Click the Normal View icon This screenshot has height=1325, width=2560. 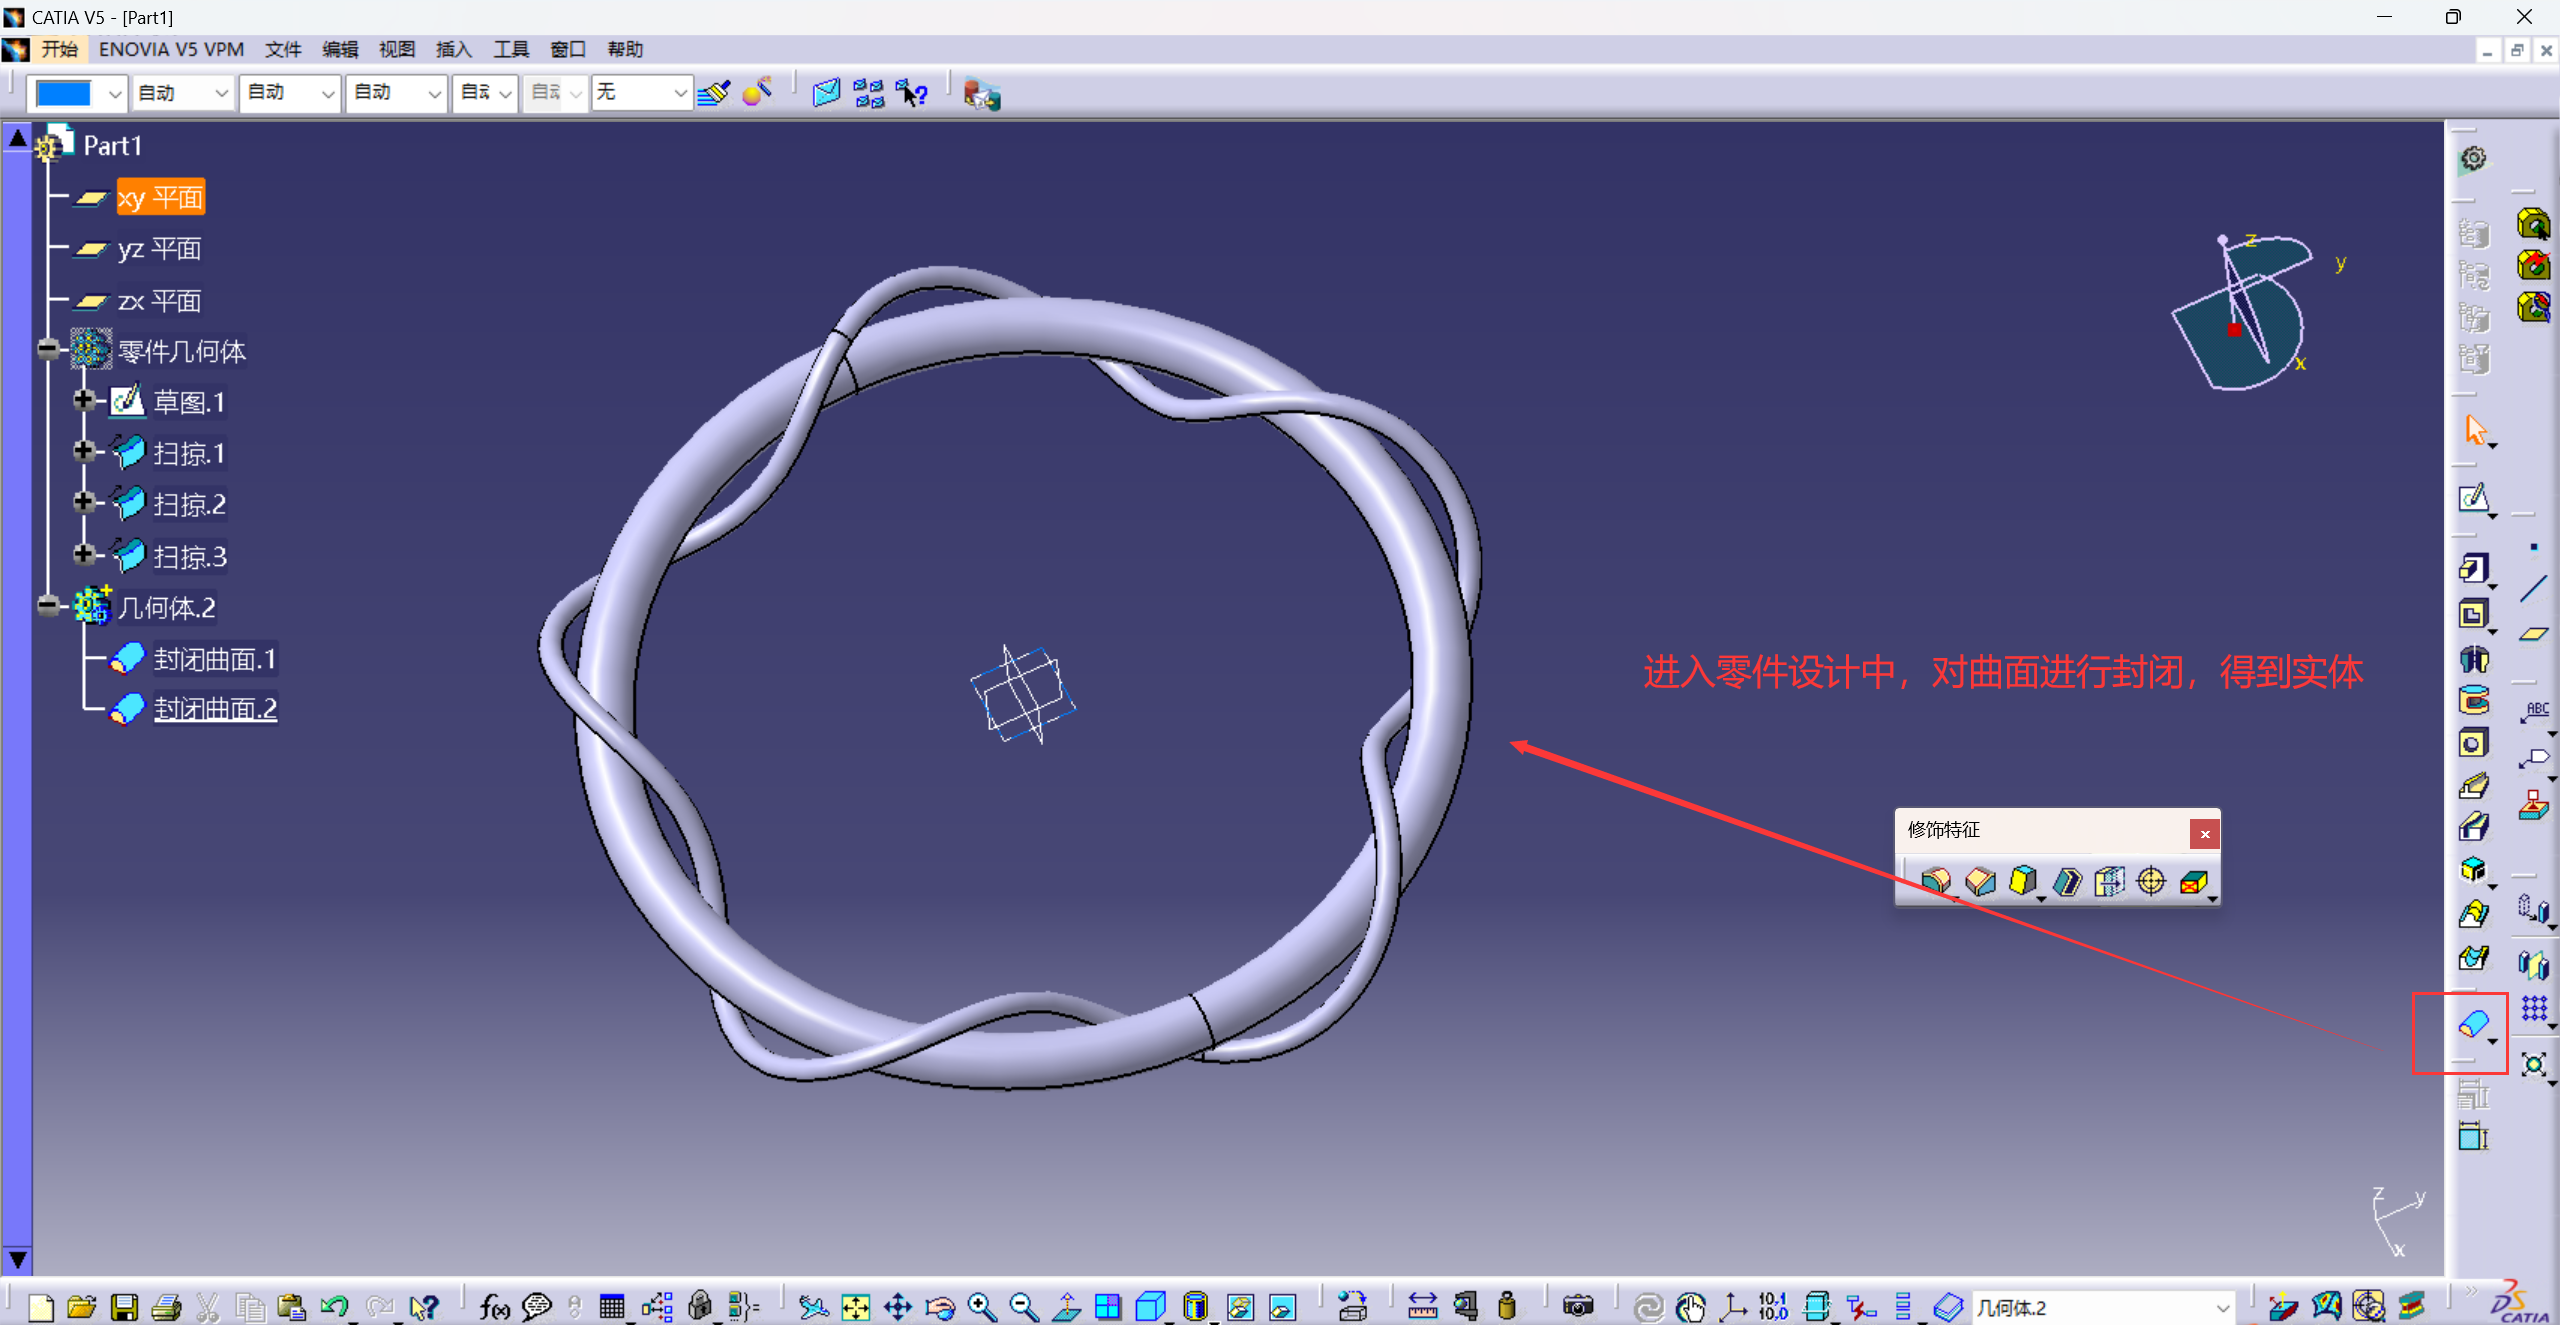pos(1066,1306)
